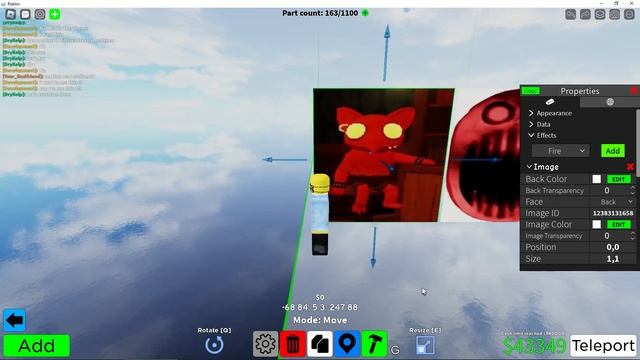Click the Mode: Move label

pyautogui.click(x=320, y=320)
